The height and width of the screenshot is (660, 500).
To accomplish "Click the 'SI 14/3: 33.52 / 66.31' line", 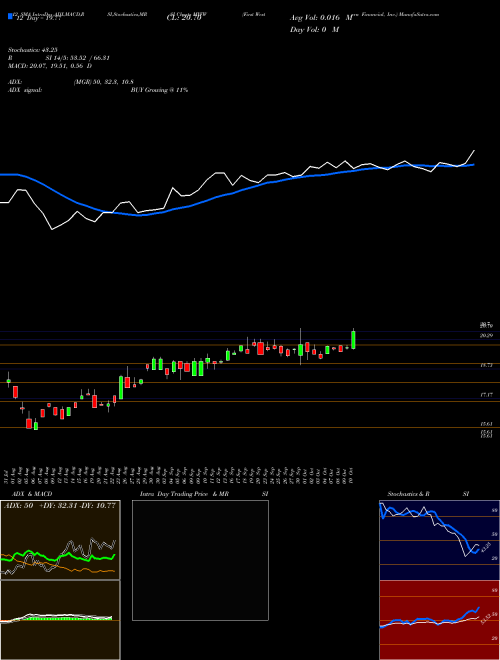I will click(x=78, y=58).
